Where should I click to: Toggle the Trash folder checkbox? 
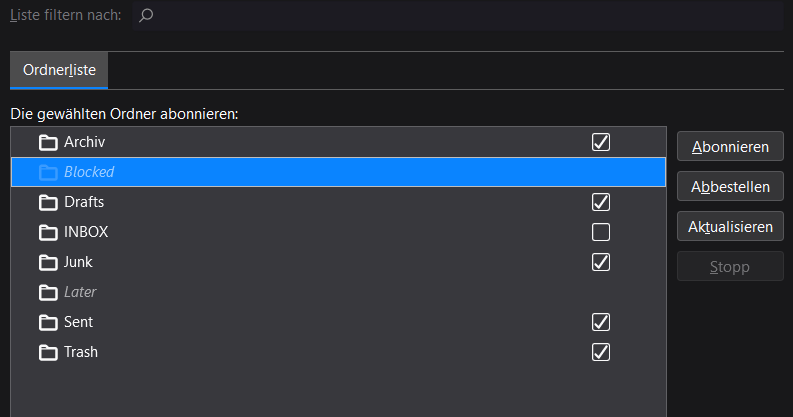601,352
